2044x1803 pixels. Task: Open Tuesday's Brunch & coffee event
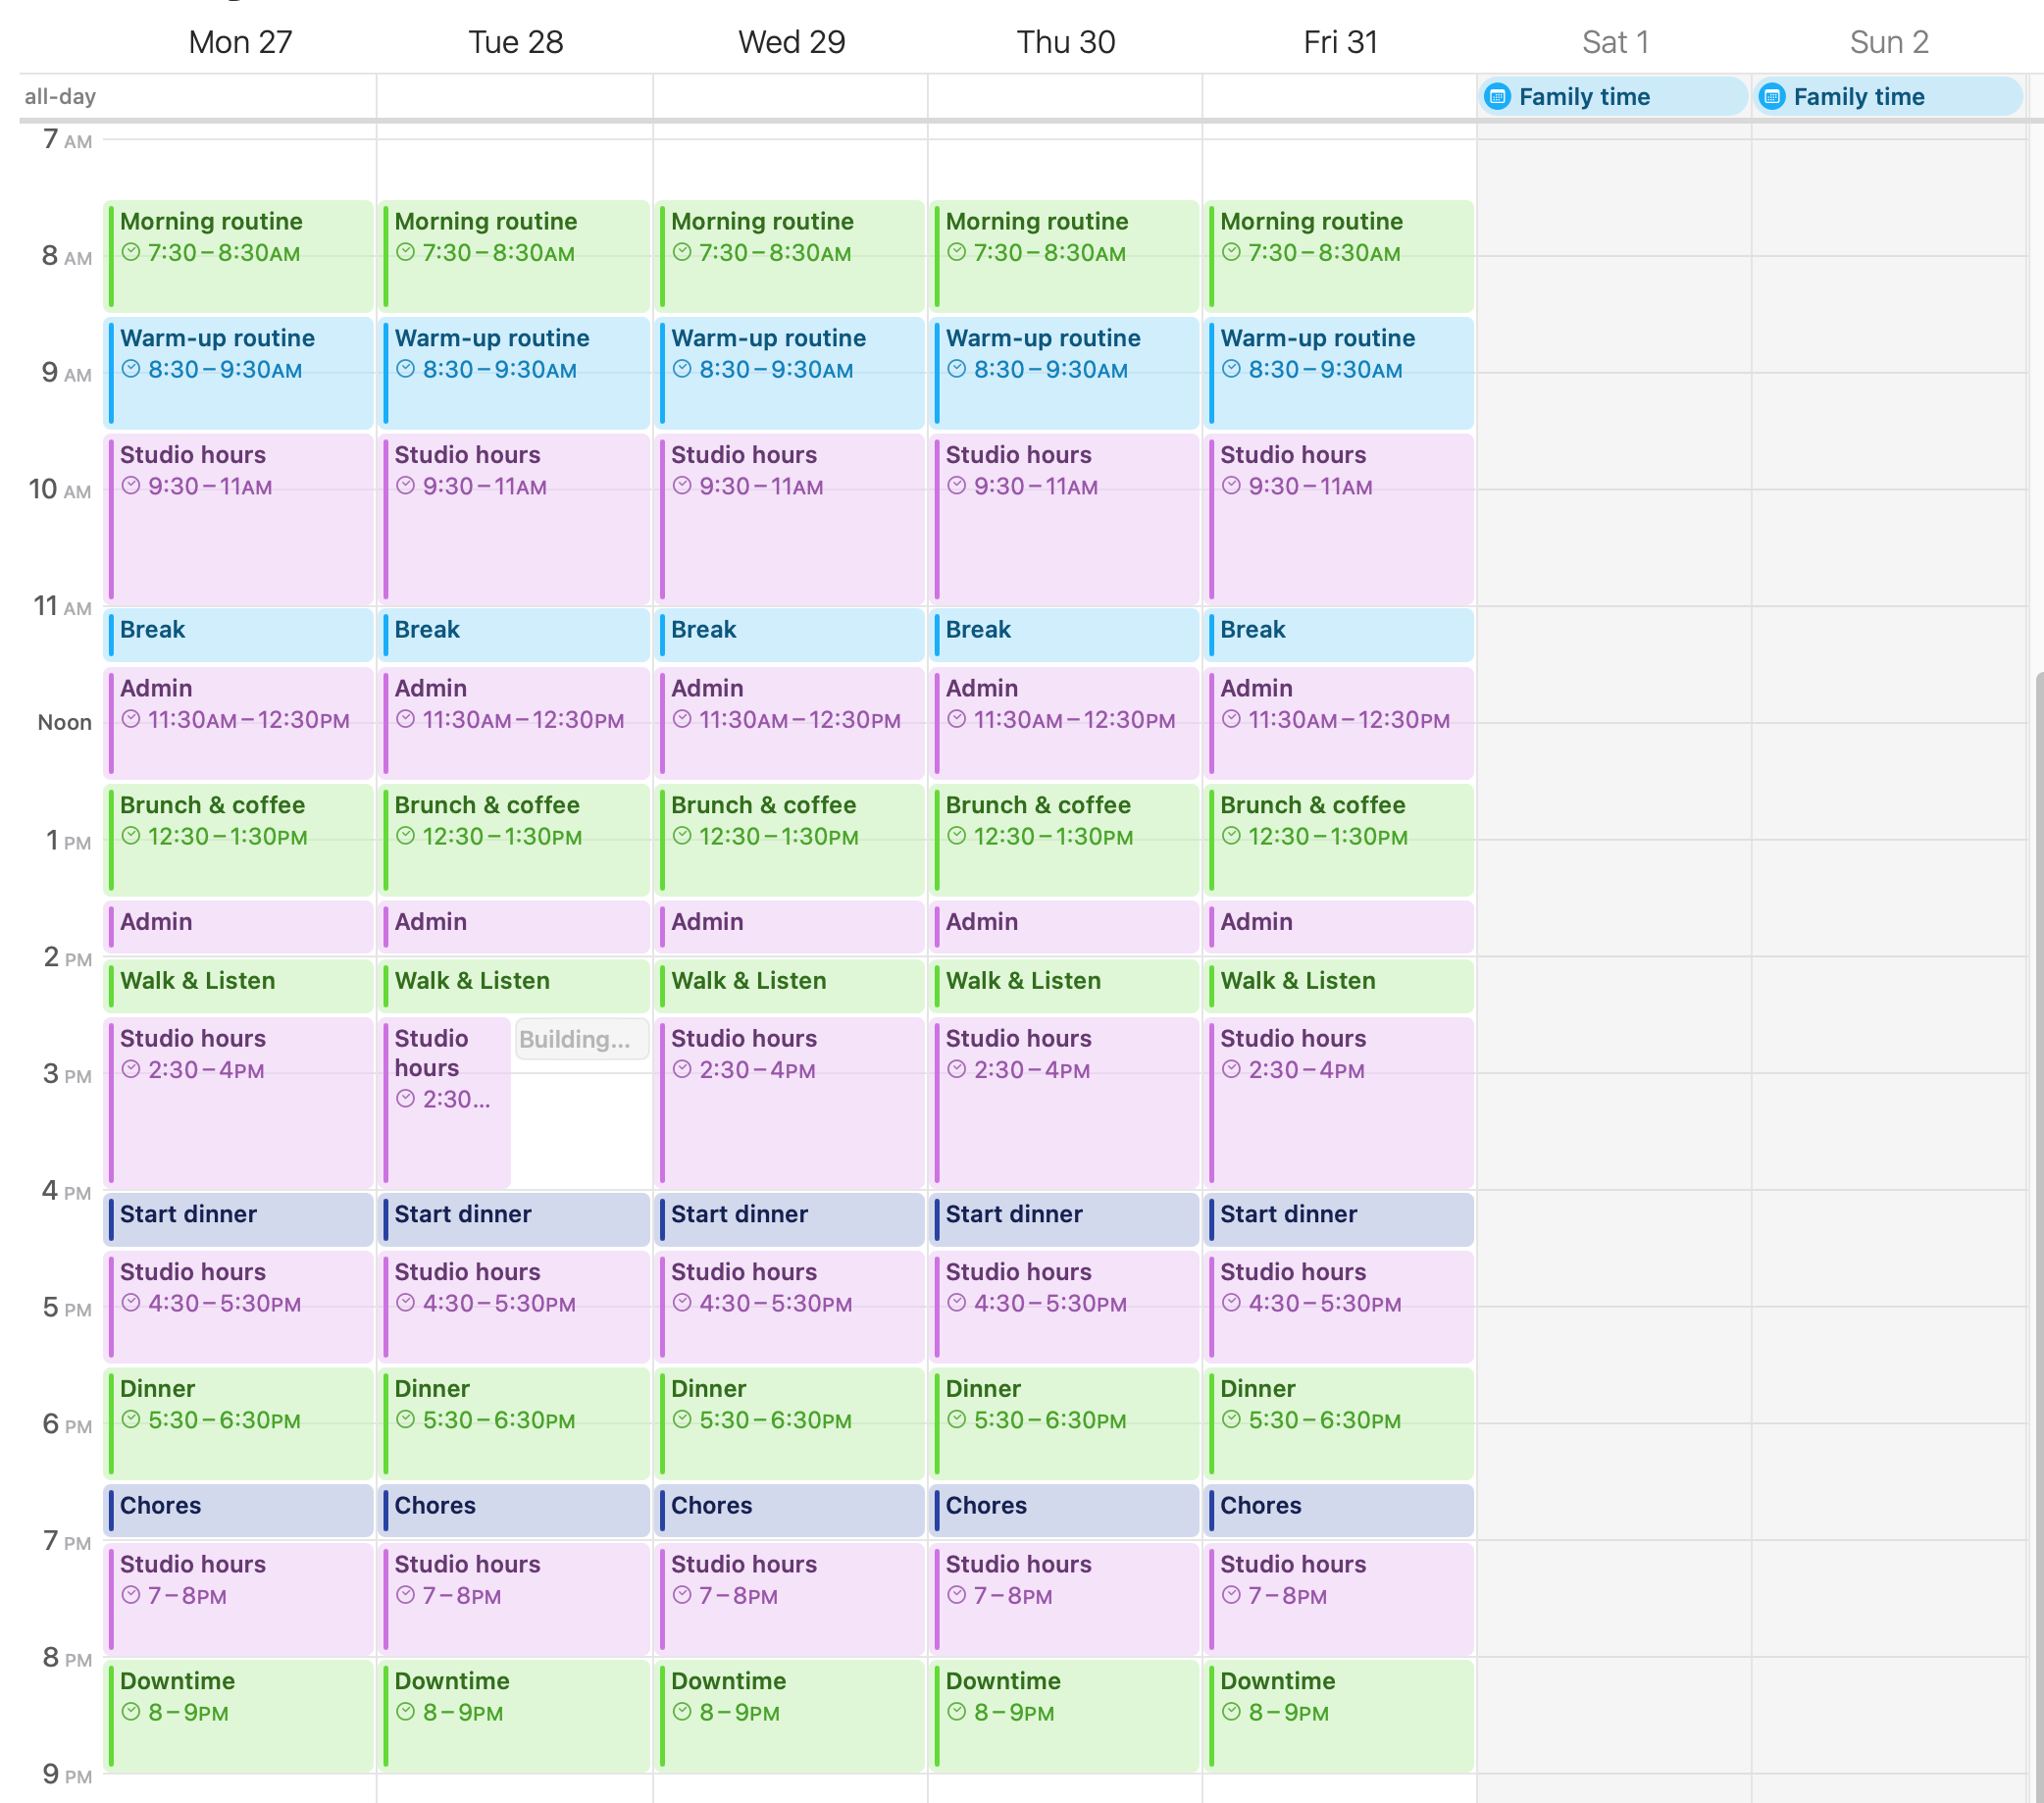tap(514, 838)
